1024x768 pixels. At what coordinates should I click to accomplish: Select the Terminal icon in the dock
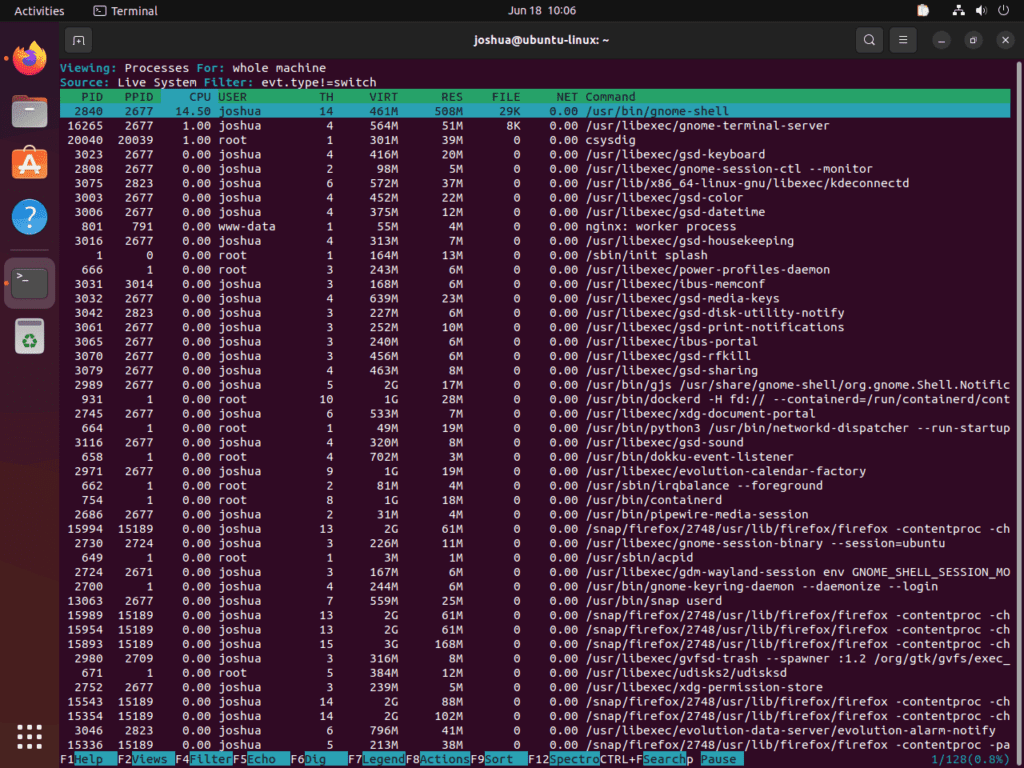click(x=29, y=283)
